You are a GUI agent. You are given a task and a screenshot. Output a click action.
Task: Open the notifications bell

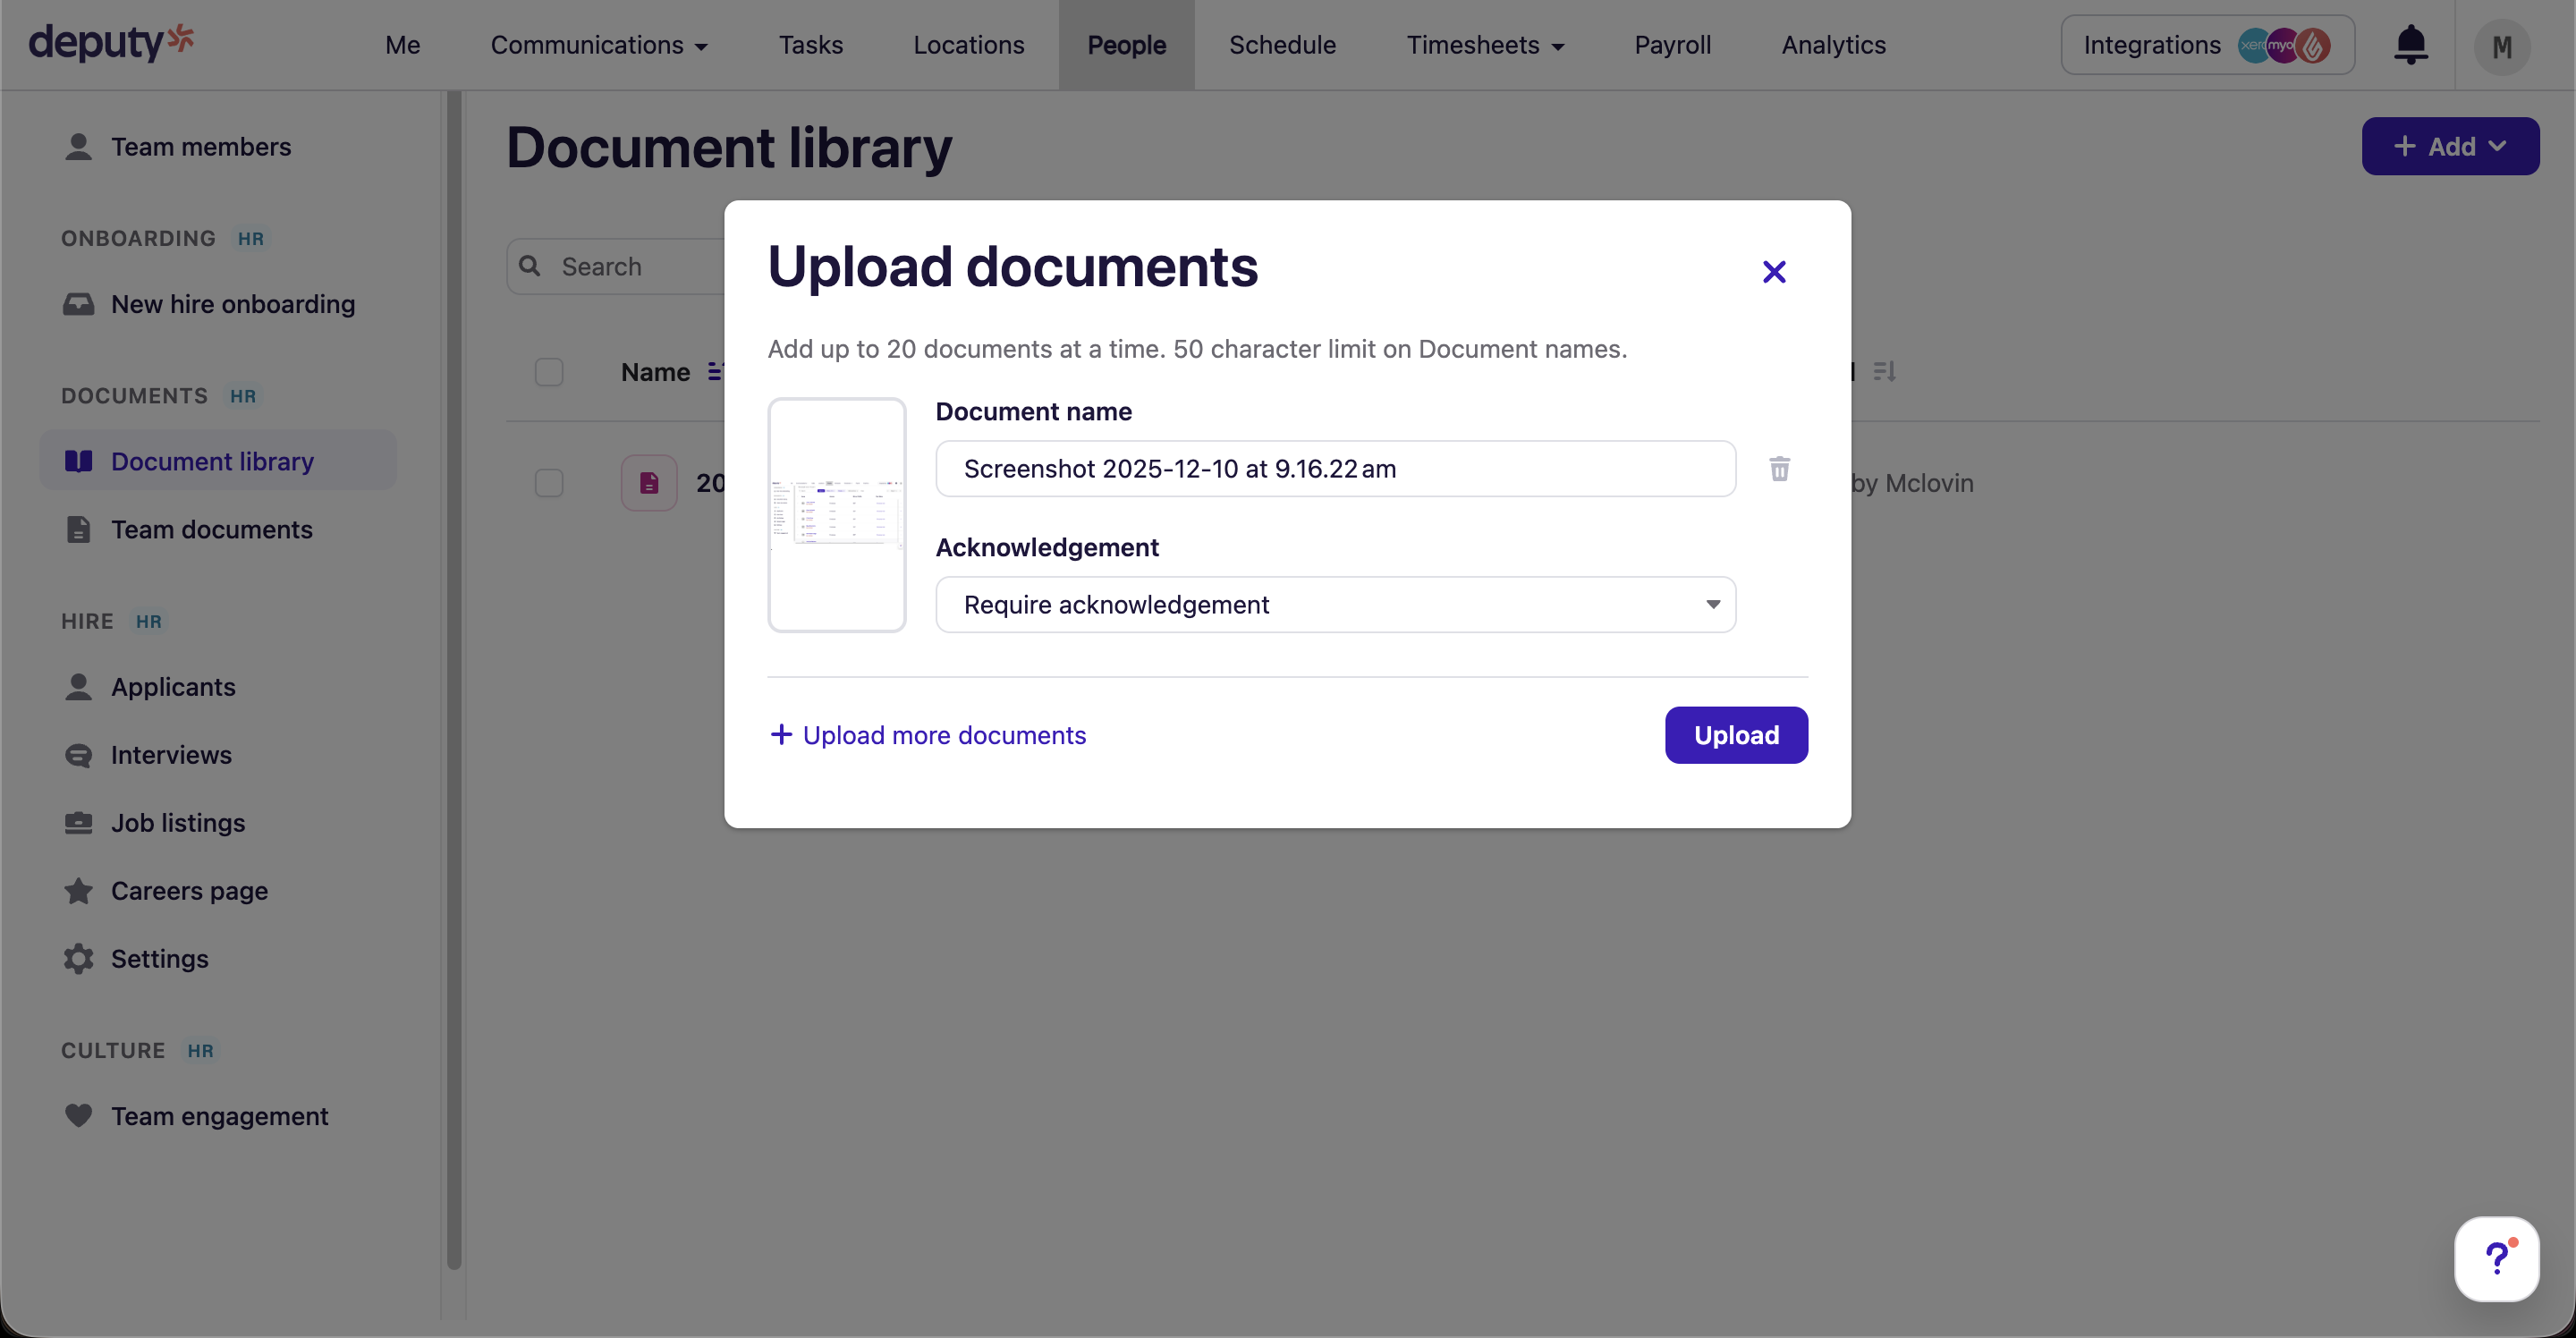[2412, 45]
